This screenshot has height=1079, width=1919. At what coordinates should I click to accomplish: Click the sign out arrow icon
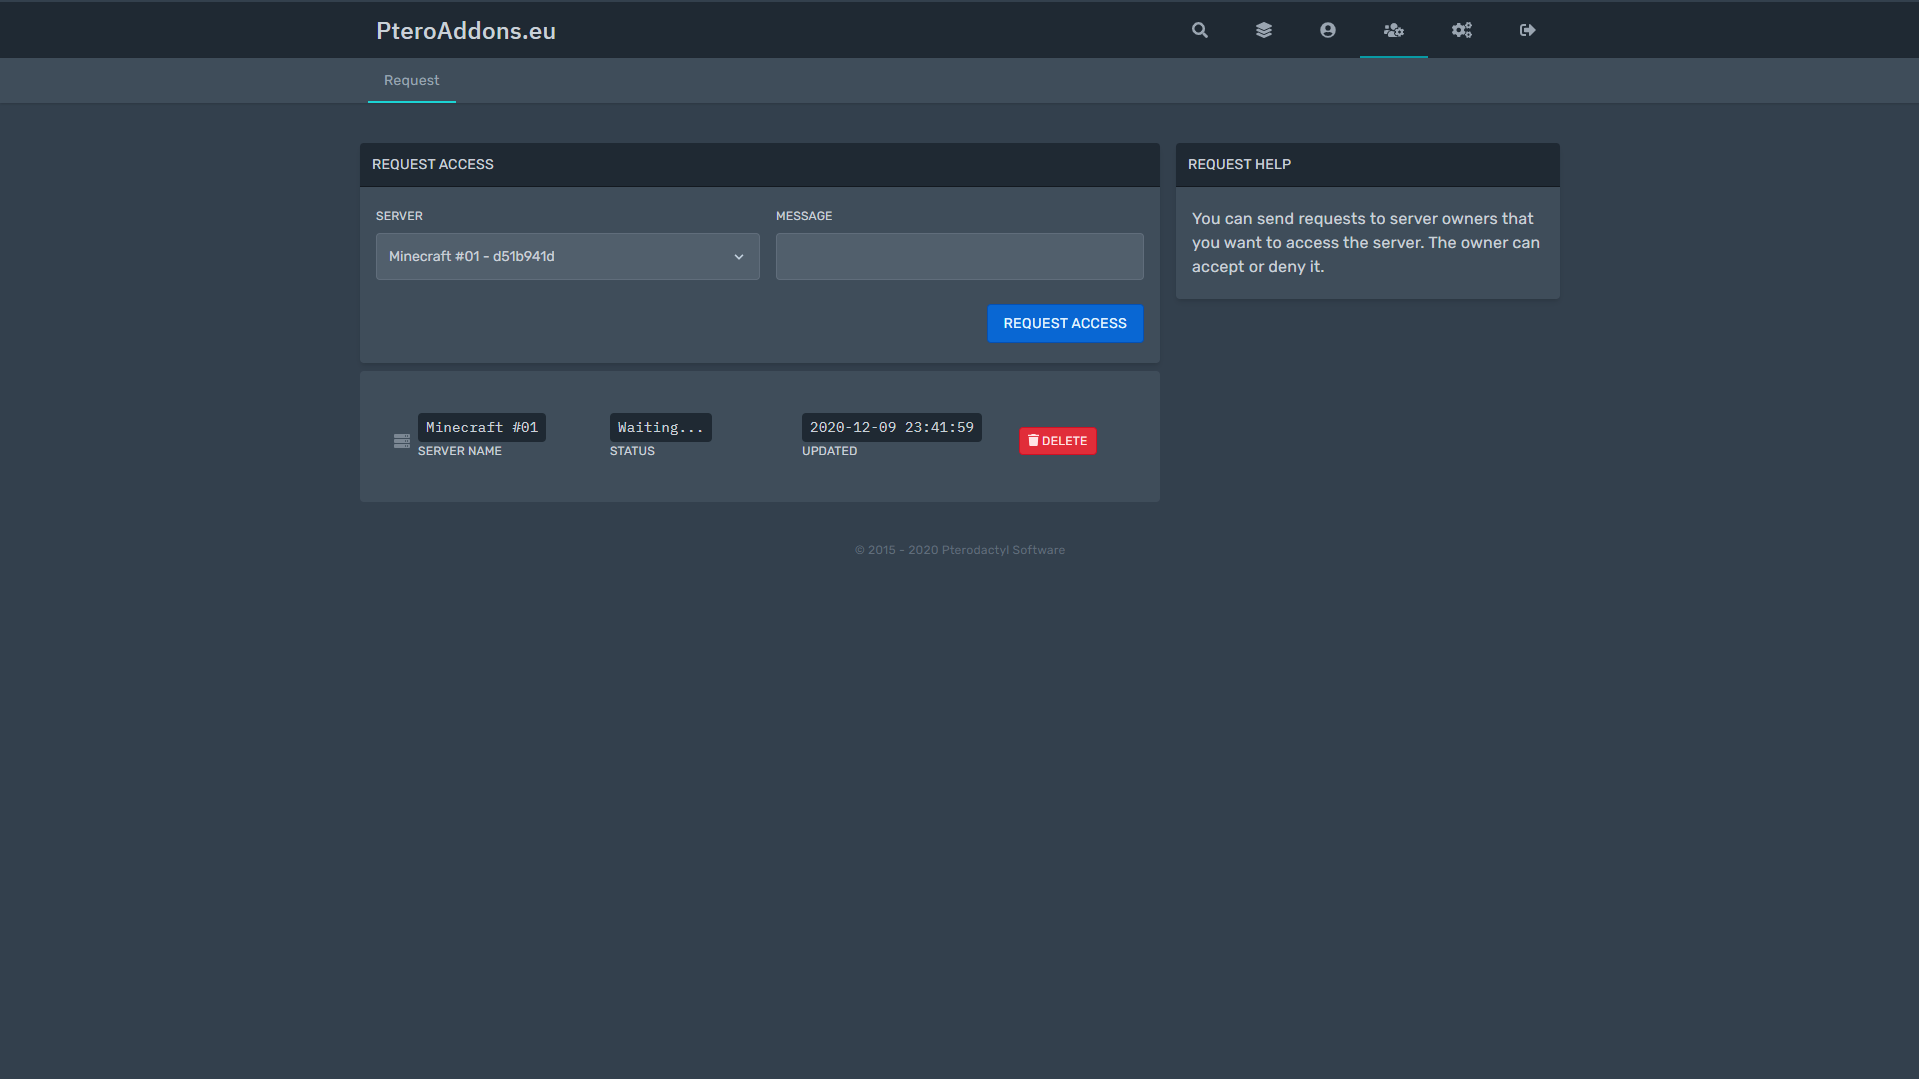[1527, 30]
